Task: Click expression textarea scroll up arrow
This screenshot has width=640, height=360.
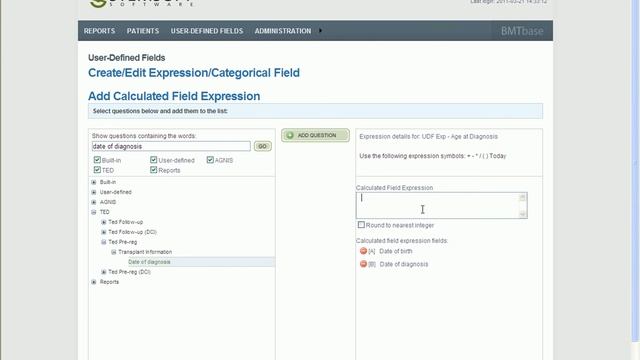Action: pos(522,198)
